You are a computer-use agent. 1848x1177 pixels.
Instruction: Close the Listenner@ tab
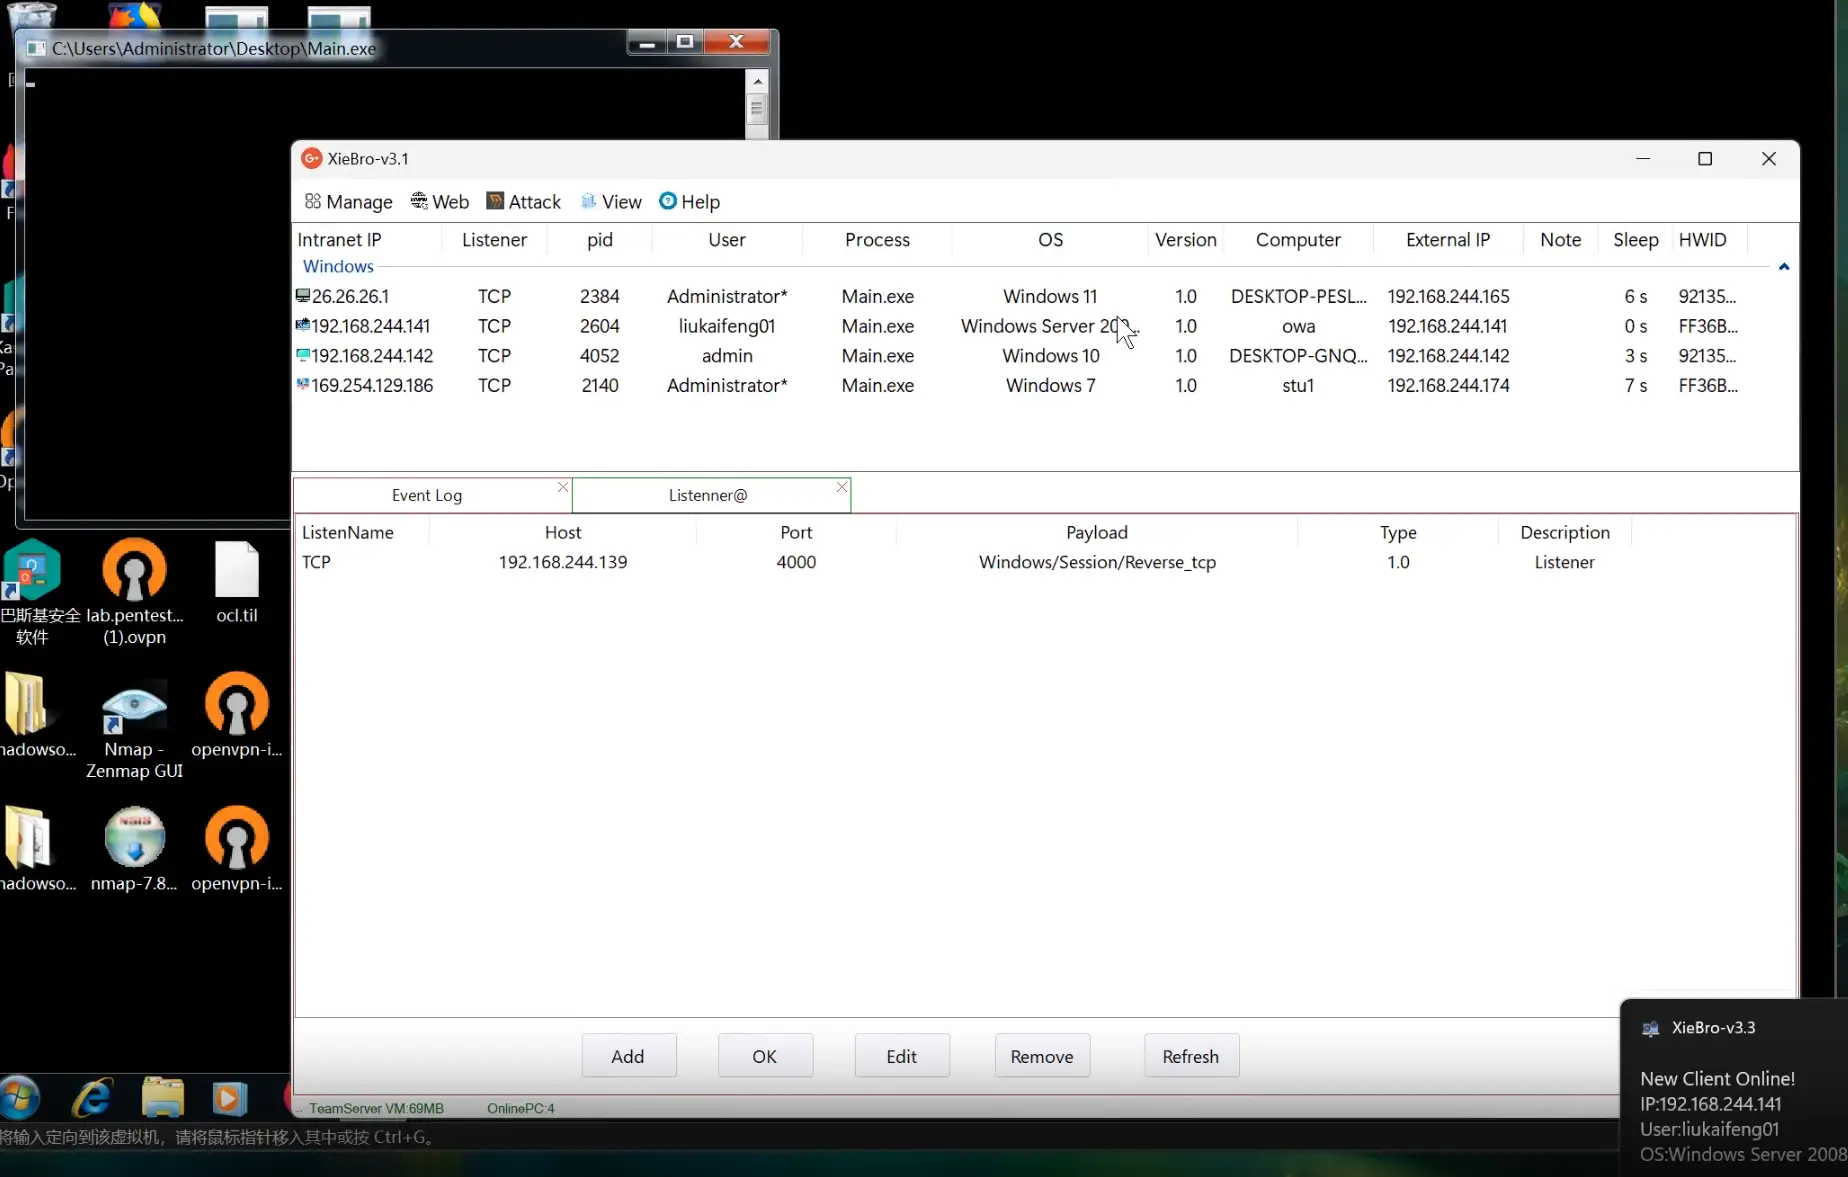click(x=842, y=487)
